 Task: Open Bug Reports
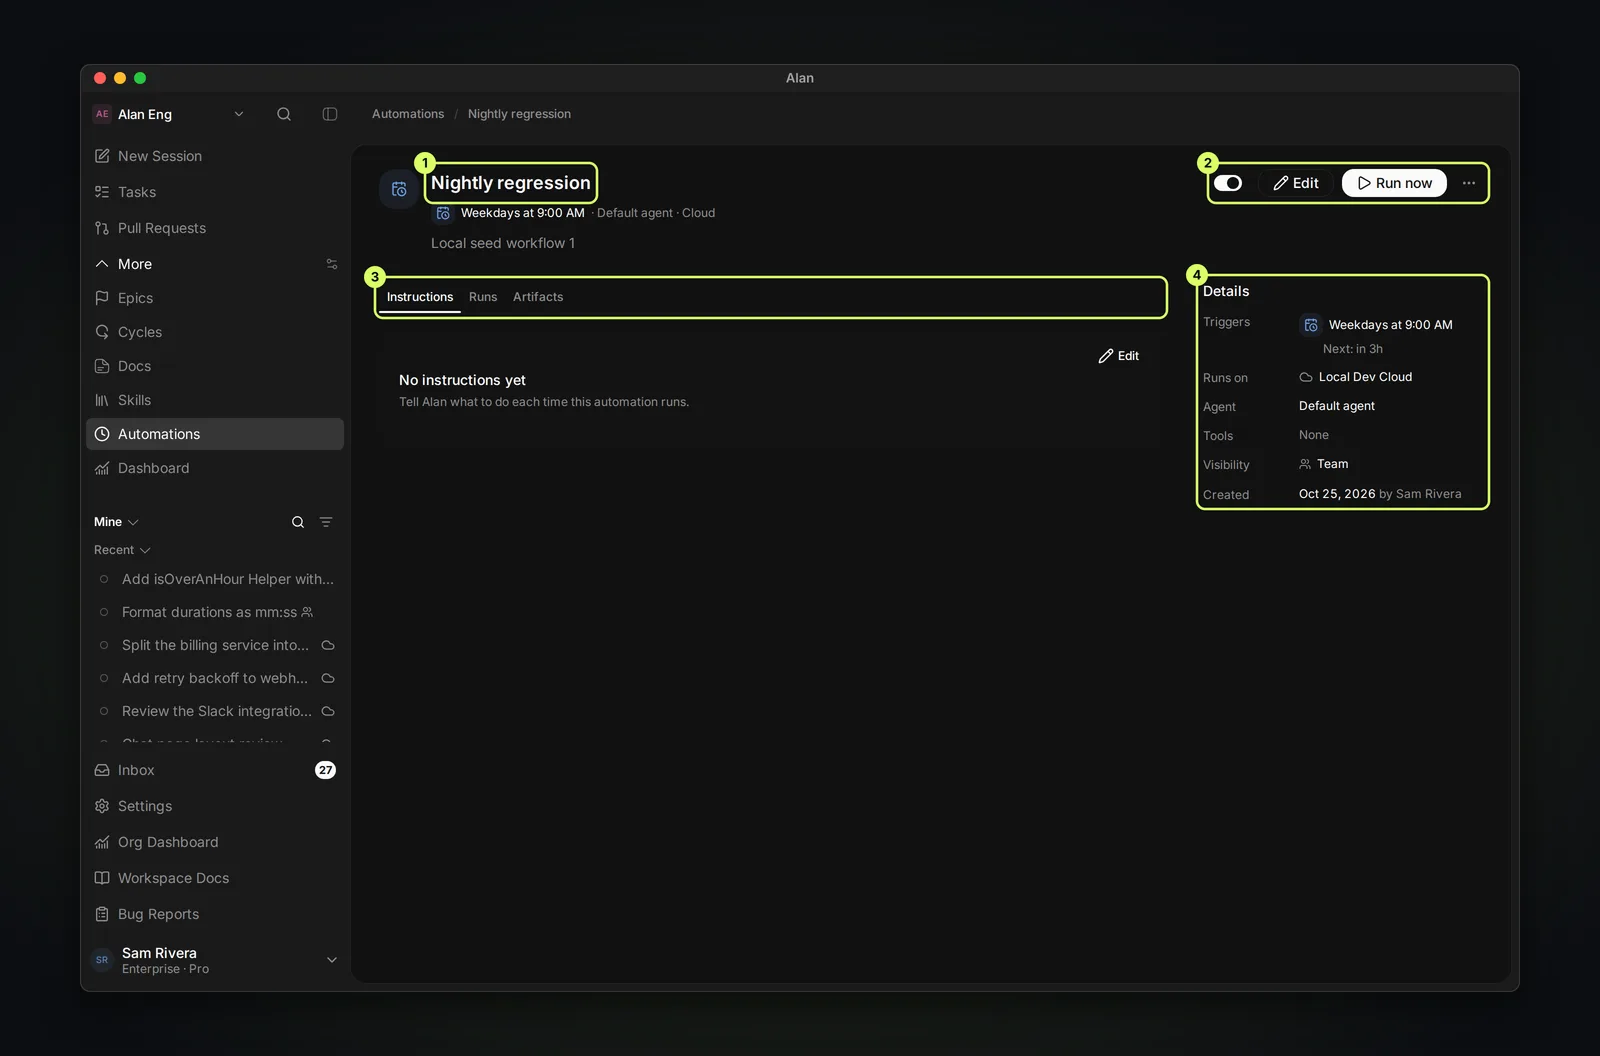[215, 914]
